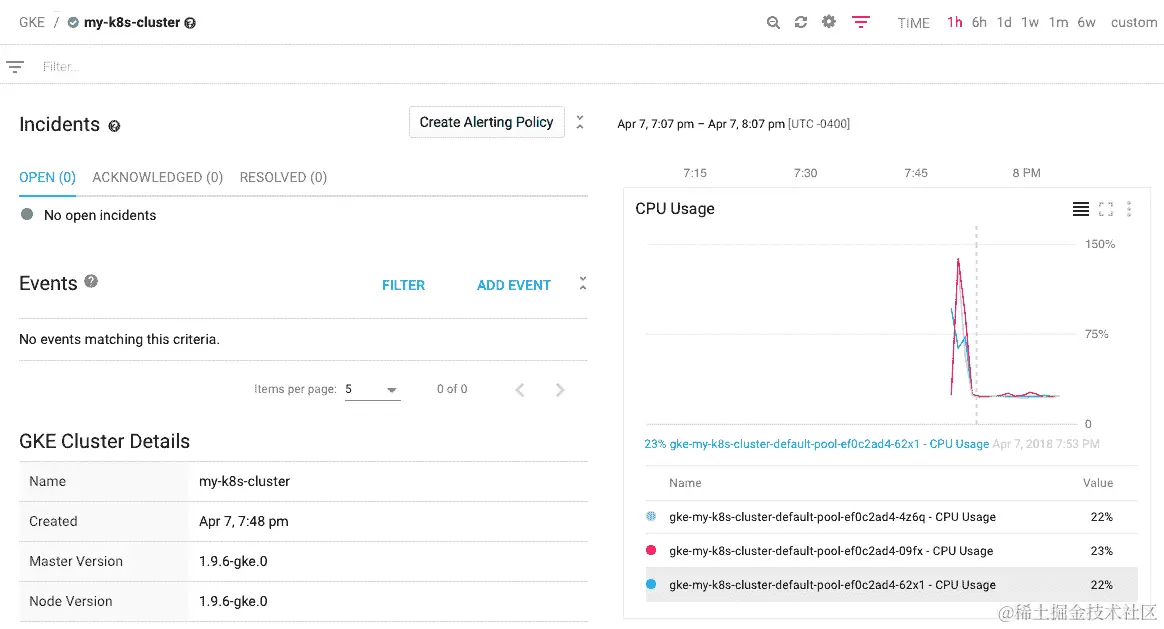Switch to the OPEN (0) incidents tab
The image size is (1164, 629).
click(48, 177)
